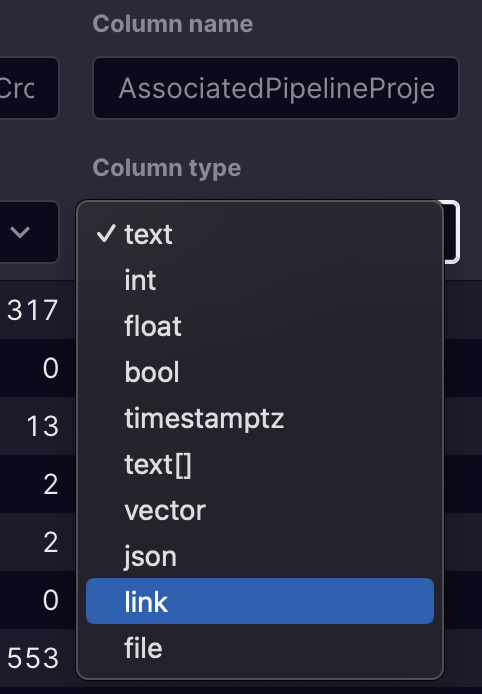Select the cell showing 553
Image resolution: width=482 pixels, height=694 pixels.
(33, 658)
